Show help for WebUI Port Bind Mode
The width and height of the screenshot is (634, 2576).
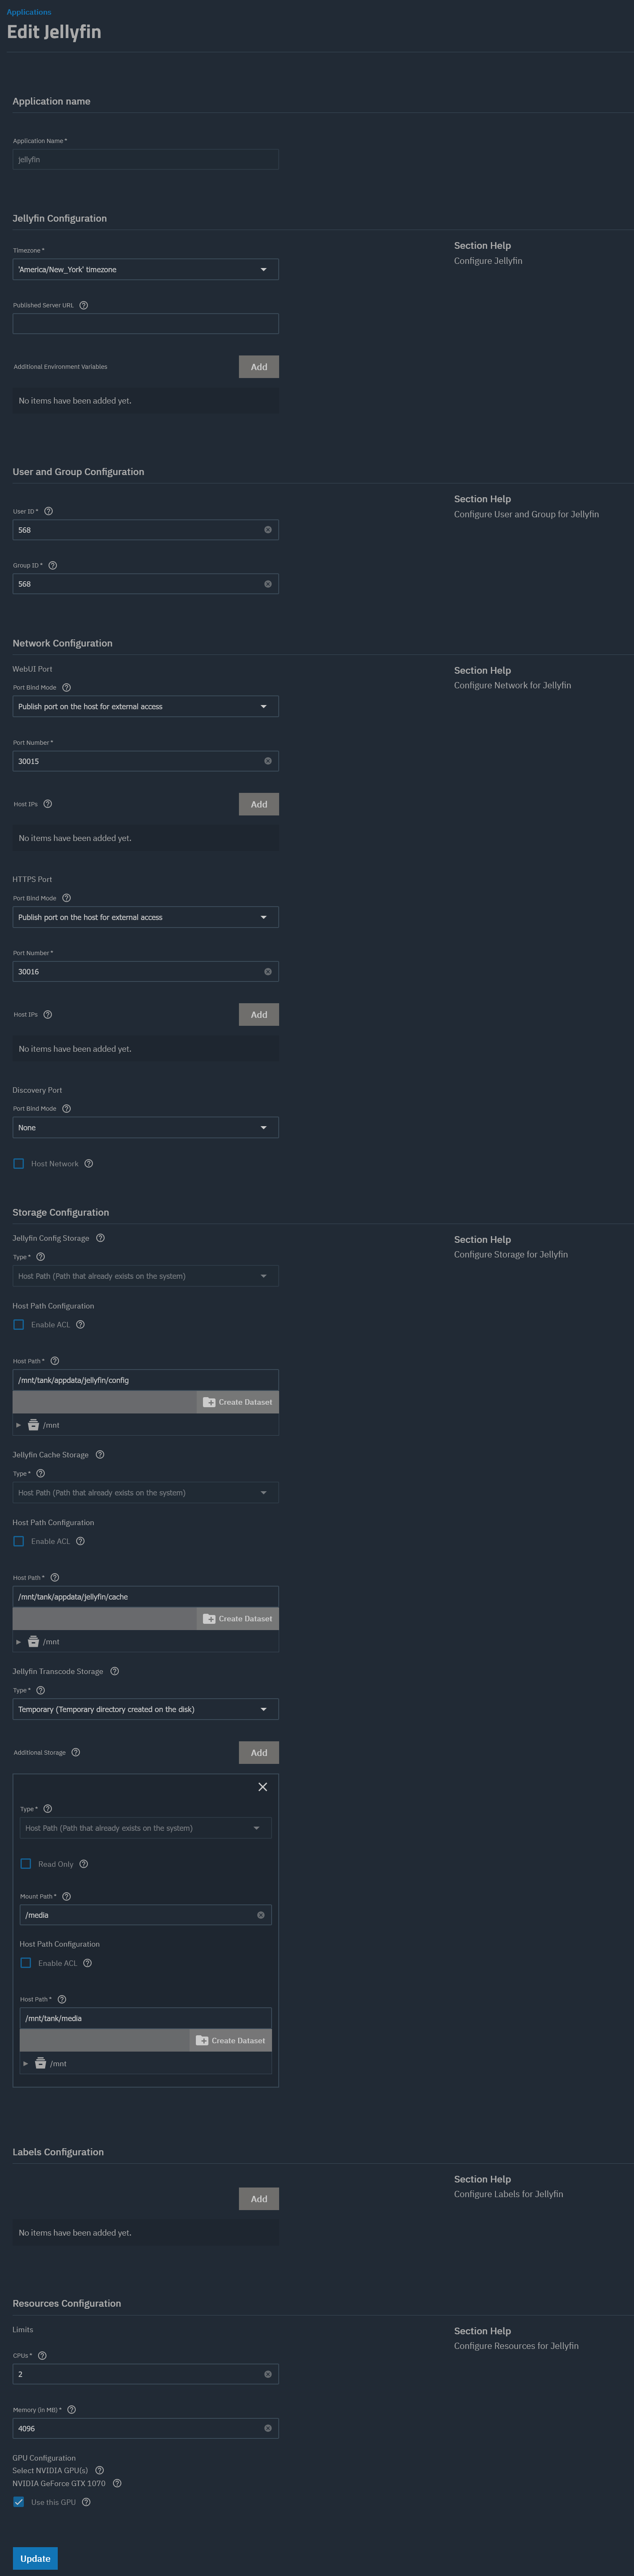[67, 687]
